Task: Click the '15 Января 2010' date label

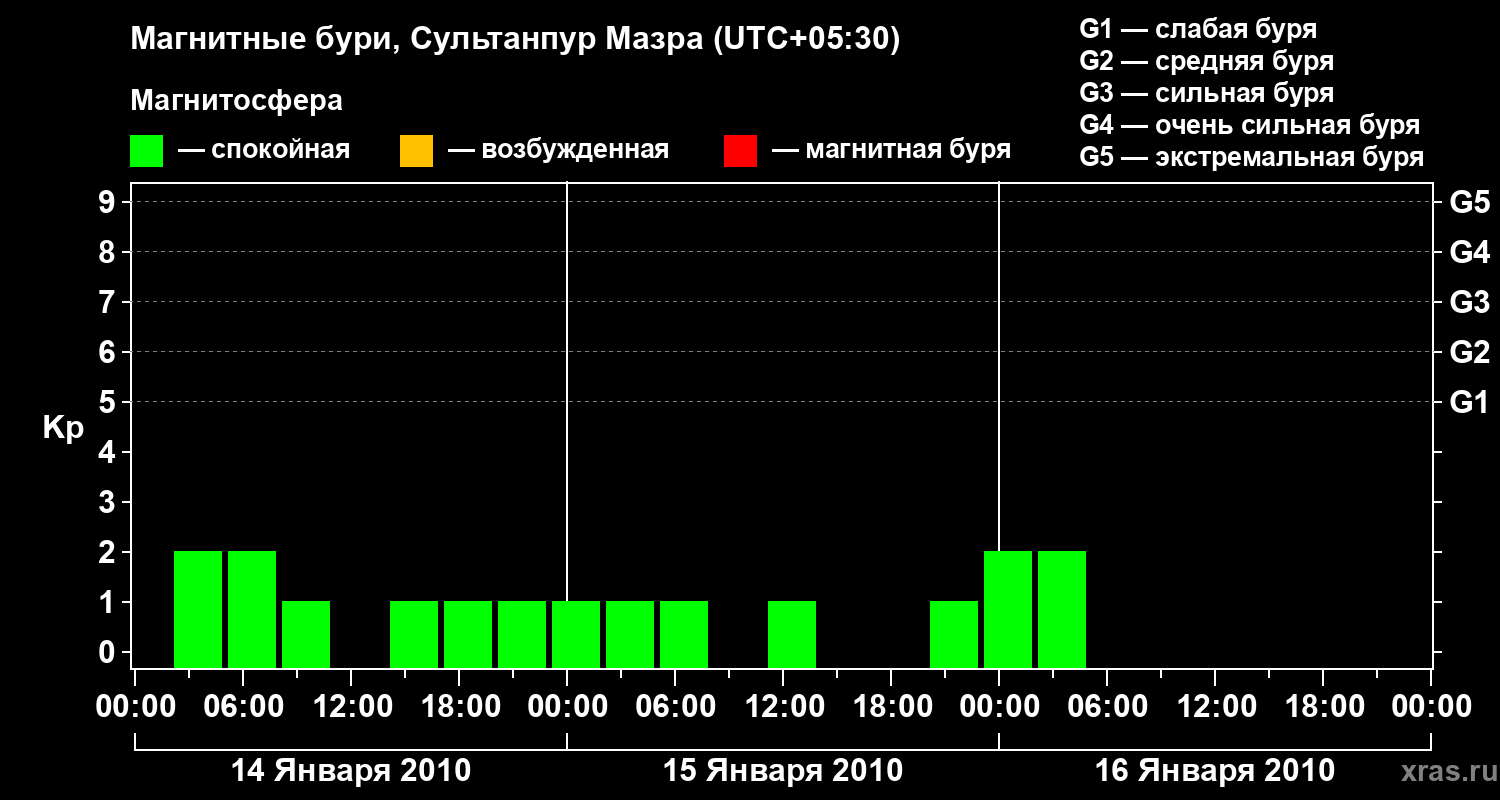Action: (783, 770)
